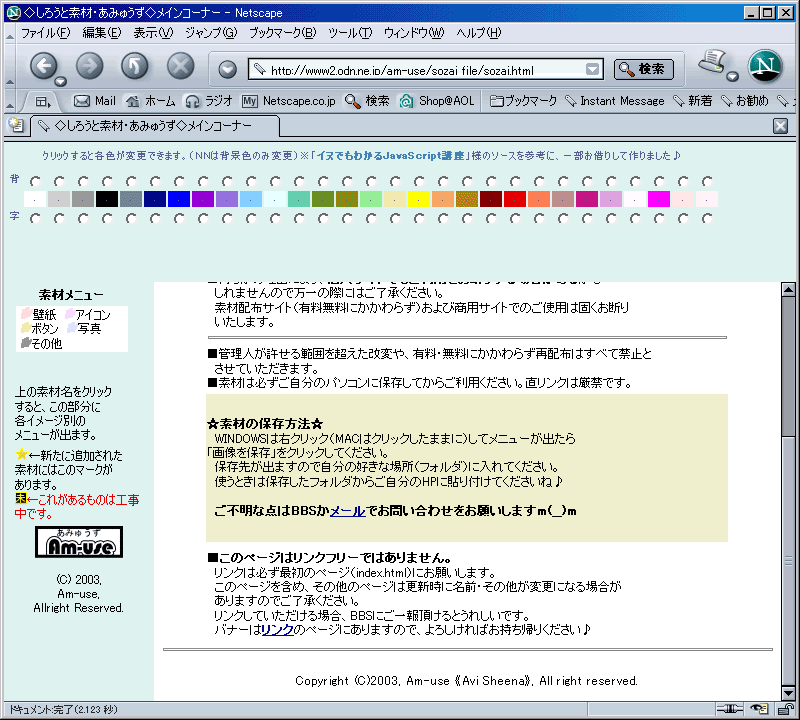Select text-color radio below the black swatch

coord(107,218)
